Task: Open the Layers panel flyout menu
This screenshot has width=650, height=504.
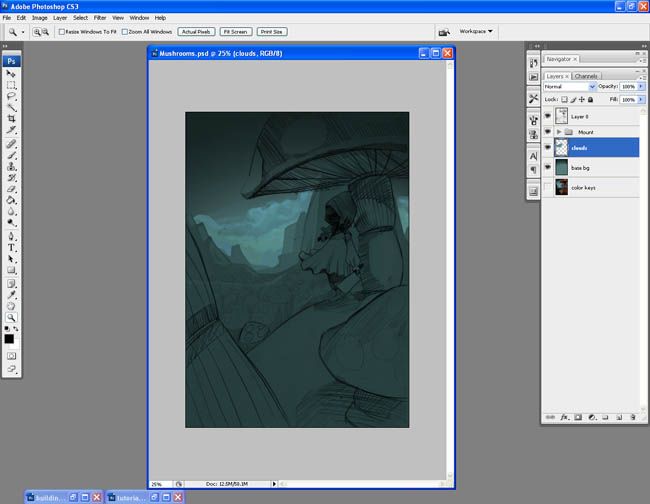Action: 642,77
